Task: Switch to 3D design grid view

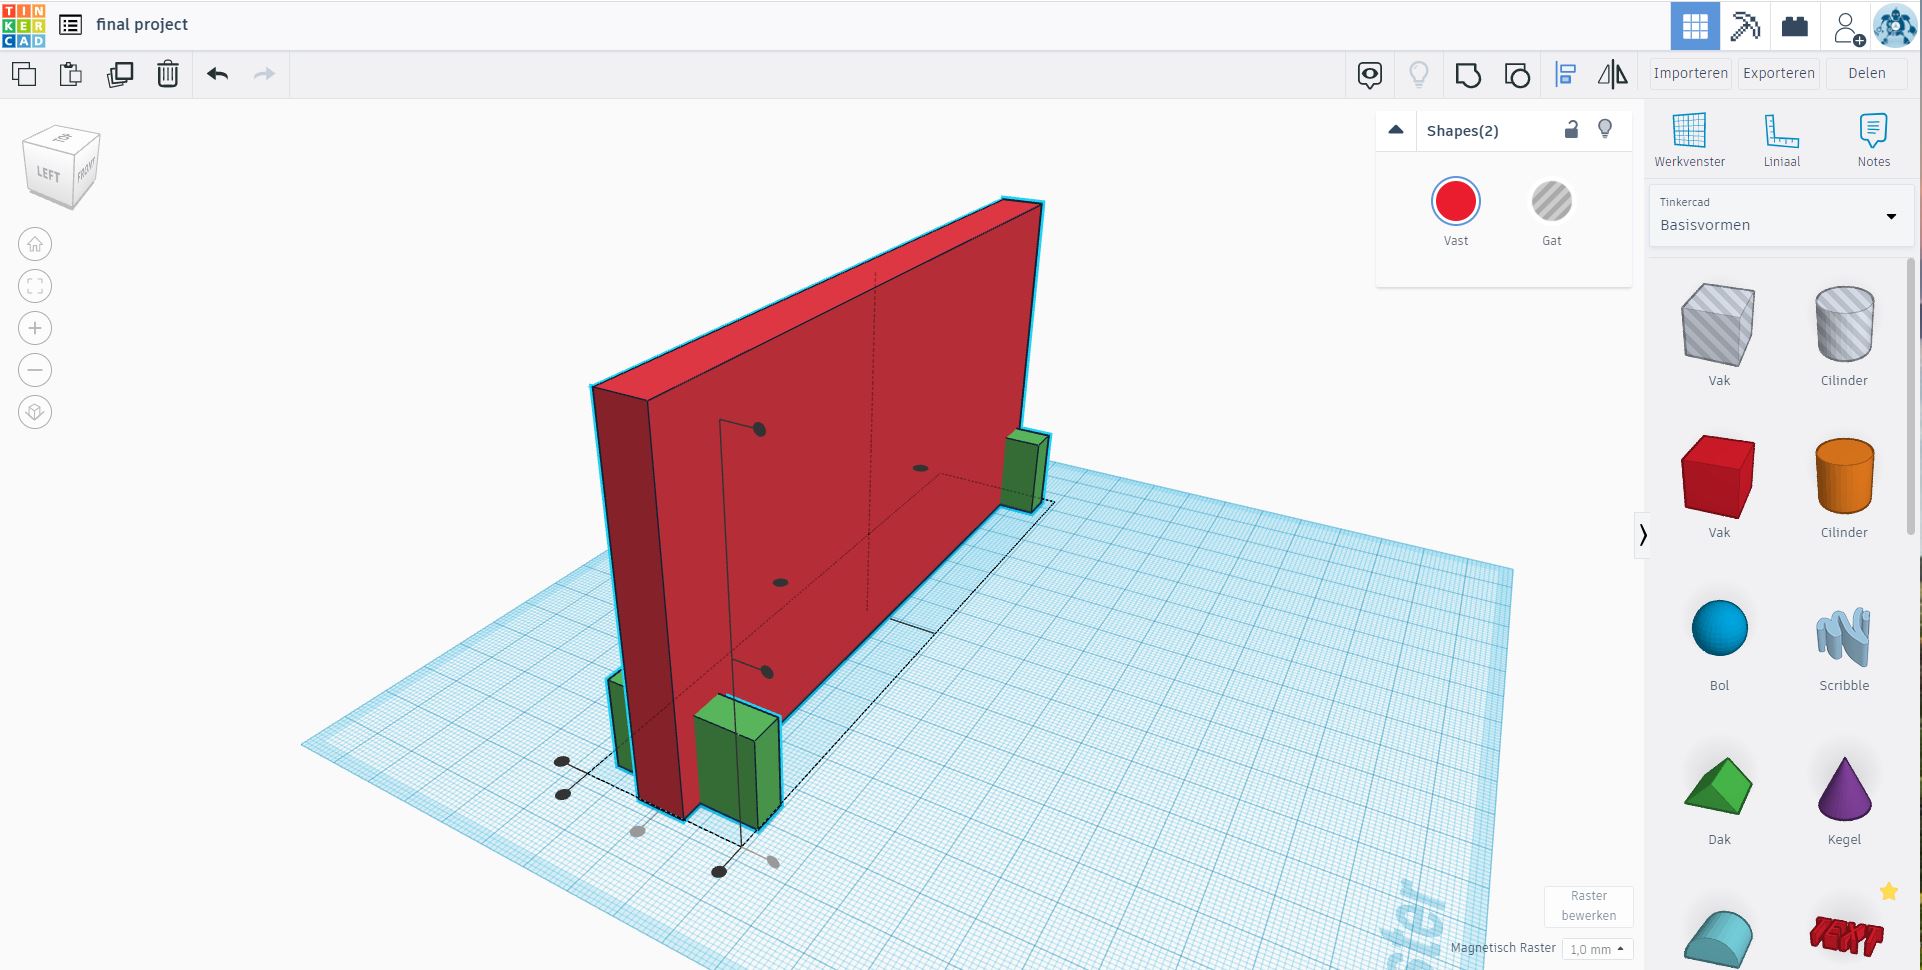Action: 1695,26
